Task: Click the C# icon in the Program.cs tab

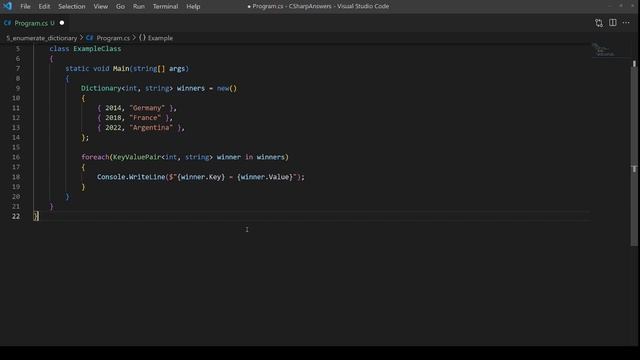Action: coord(7,23)
